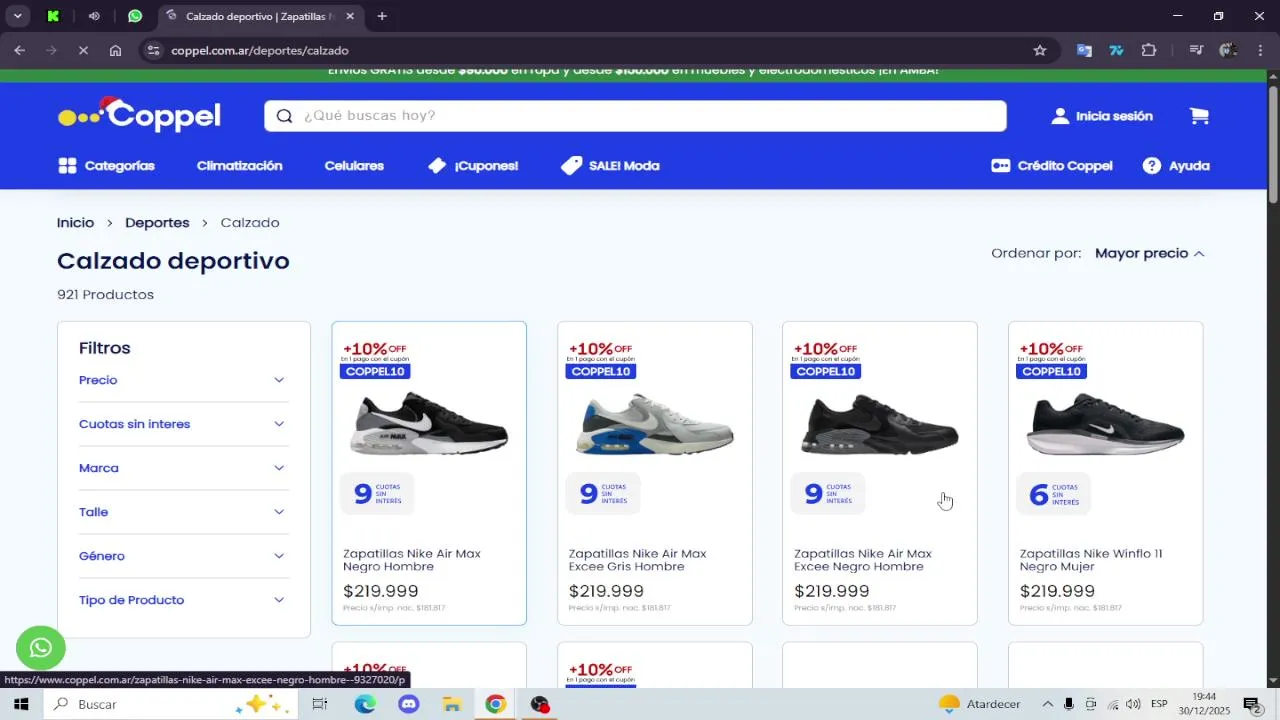Open the SALE! Moda menu item

point(610,166)
